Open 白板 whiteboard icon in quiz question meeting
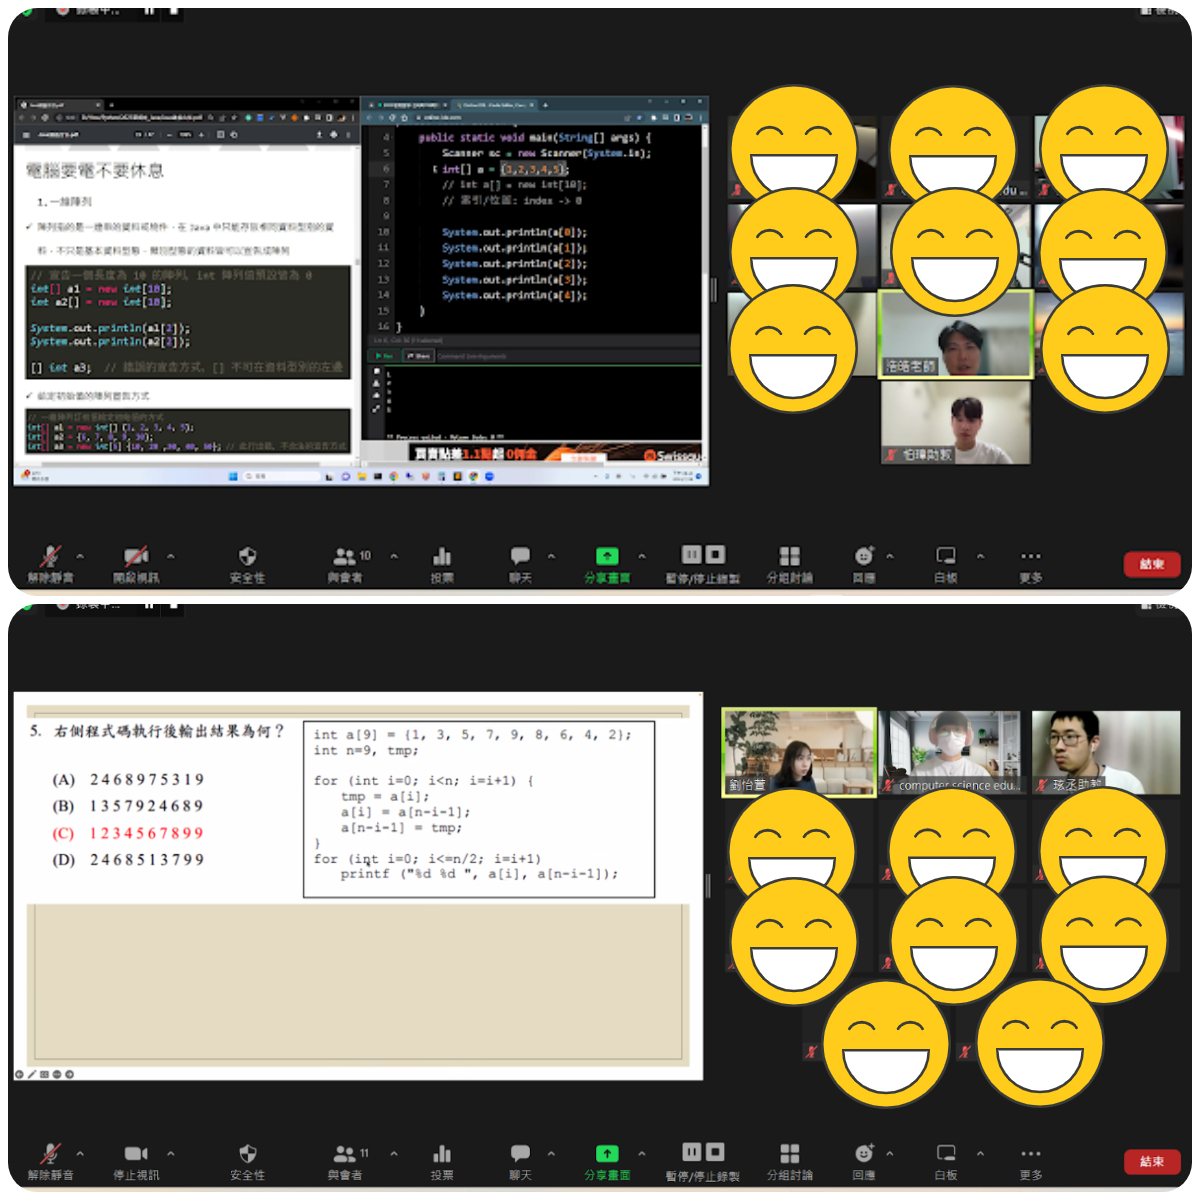 pyautogui.click(x=945, y=1154)
